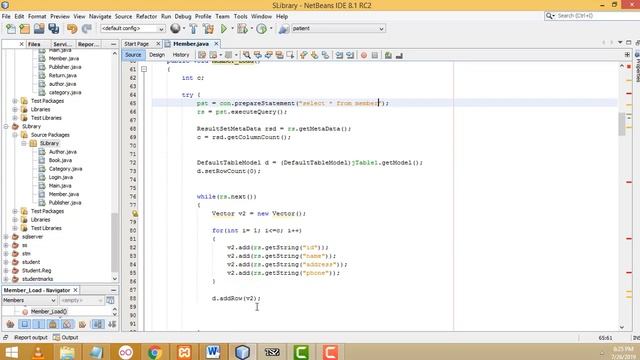
Task: Run the project with green arrow
Action: 224,29
